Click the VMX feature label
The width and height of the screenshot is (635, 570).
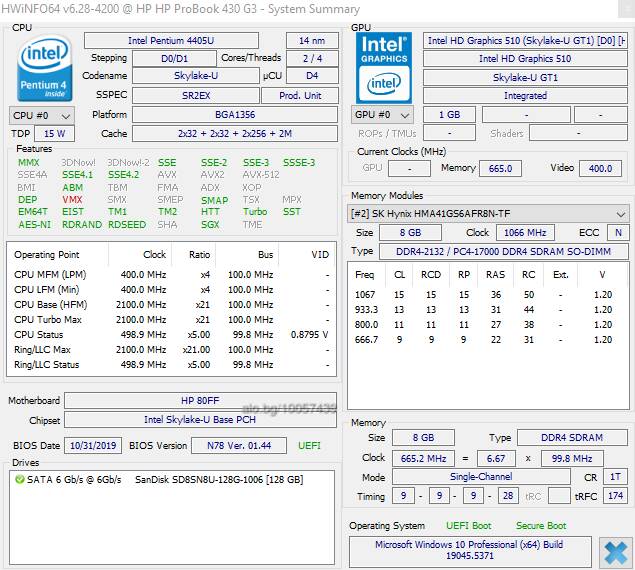[72, 200]
